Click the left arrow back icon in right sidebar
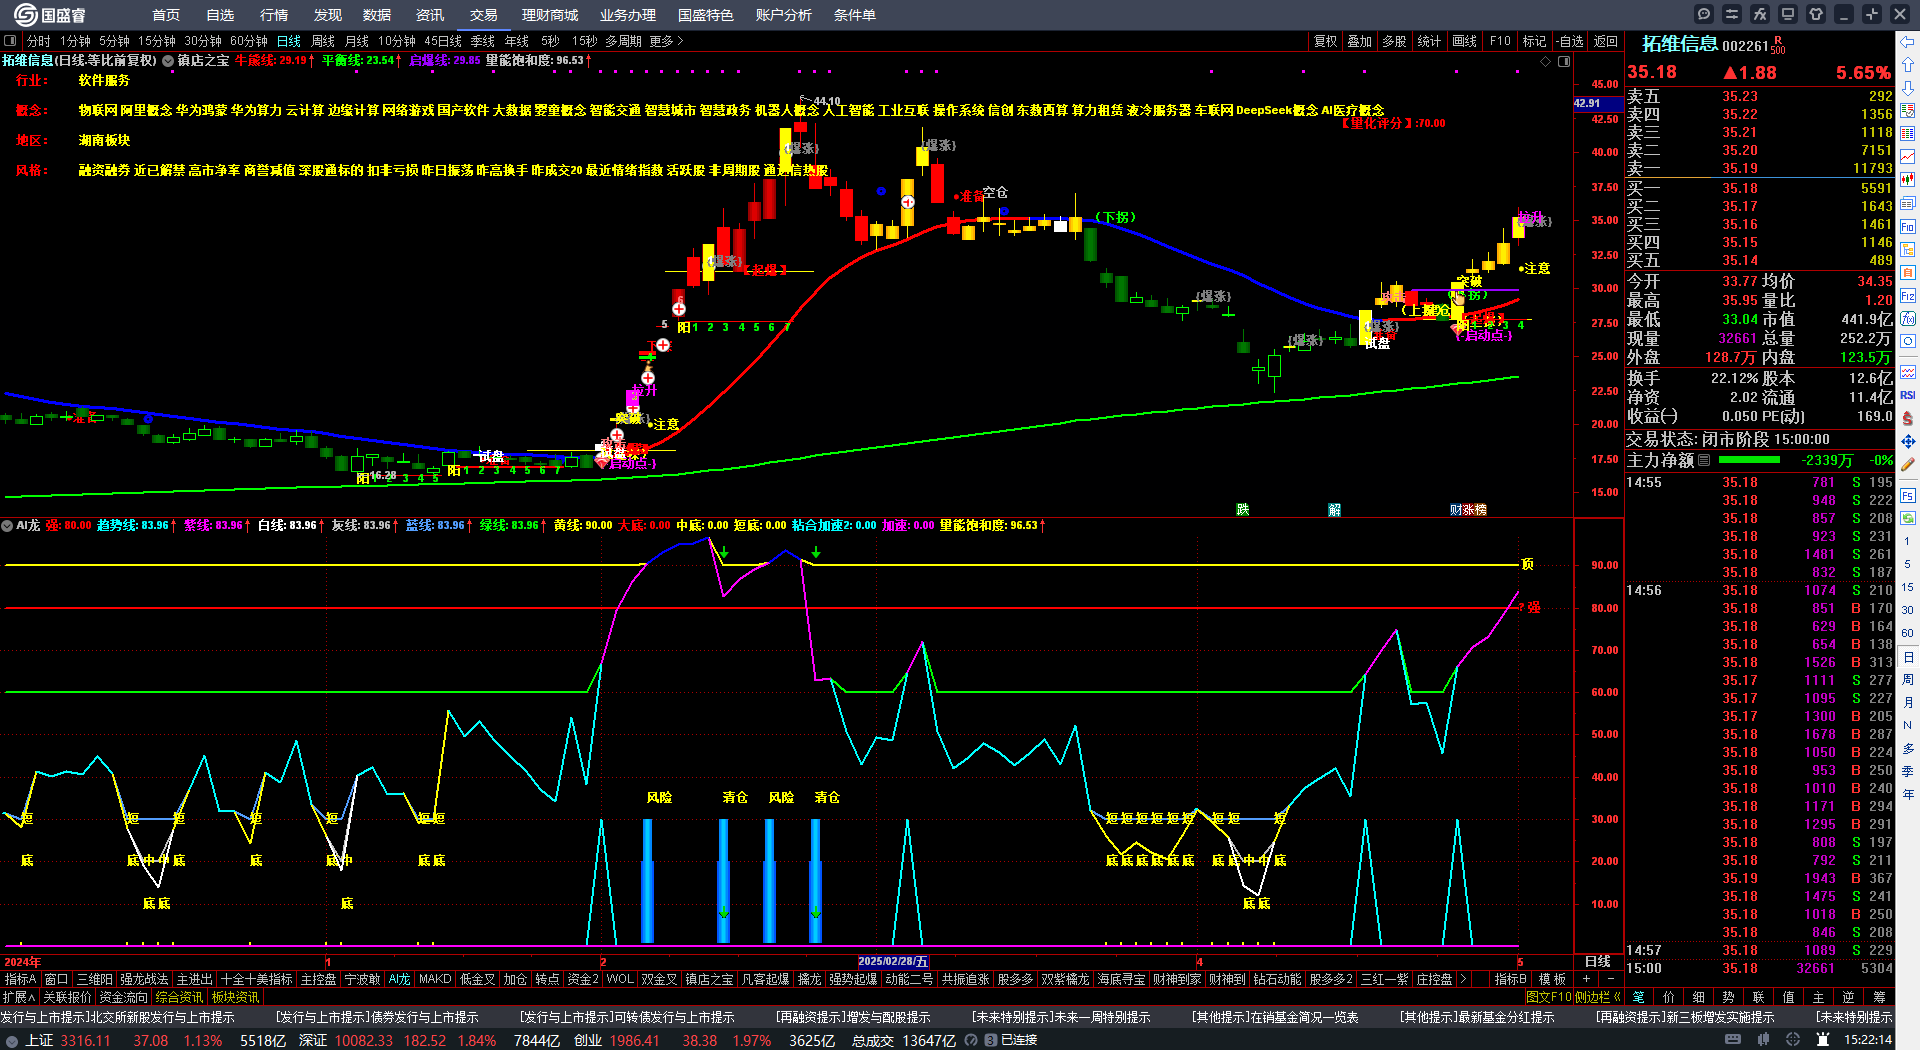The width and height of the screenshot is (1920, 1050). [1908, 42]
